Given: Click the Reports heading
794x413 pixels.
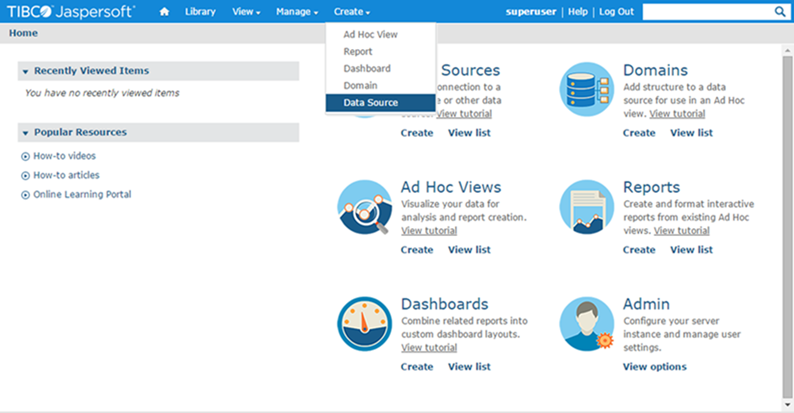Looking at the screenshot, I should coord(651,187).
